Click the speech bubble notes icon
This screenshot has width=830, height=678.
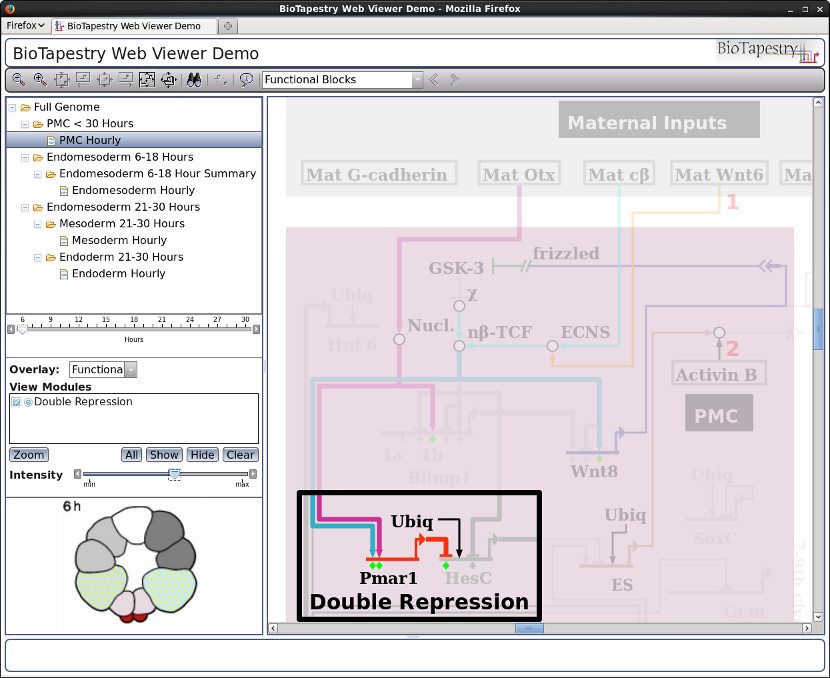pyautogui.click(x=246, y=80)
